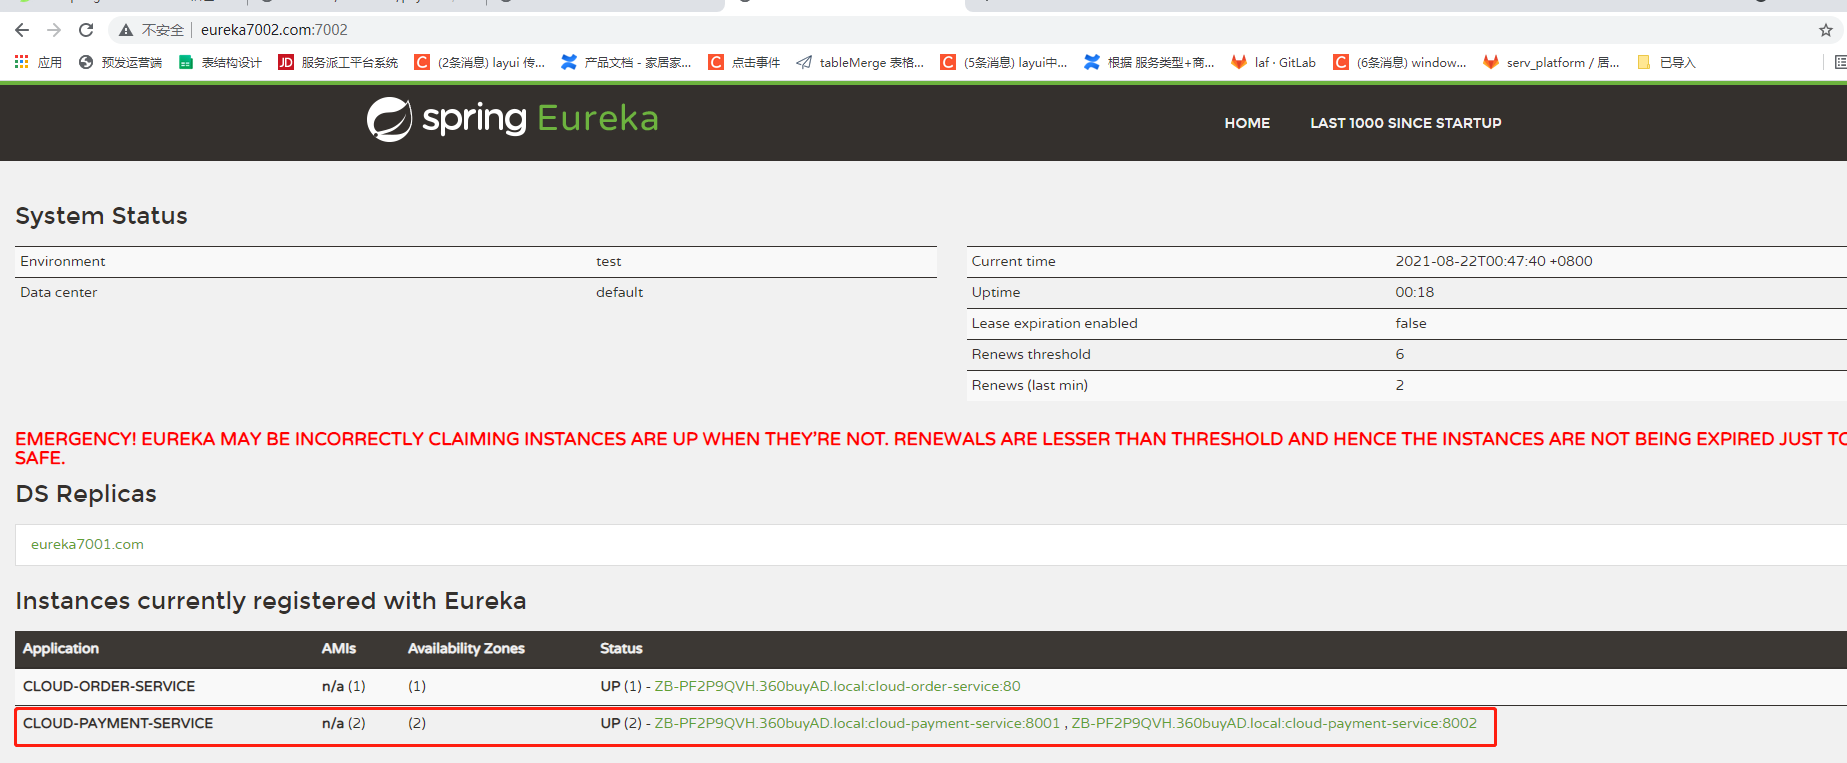Open the reading list icon
The image size is (1847, 763).
point(1840,62)
